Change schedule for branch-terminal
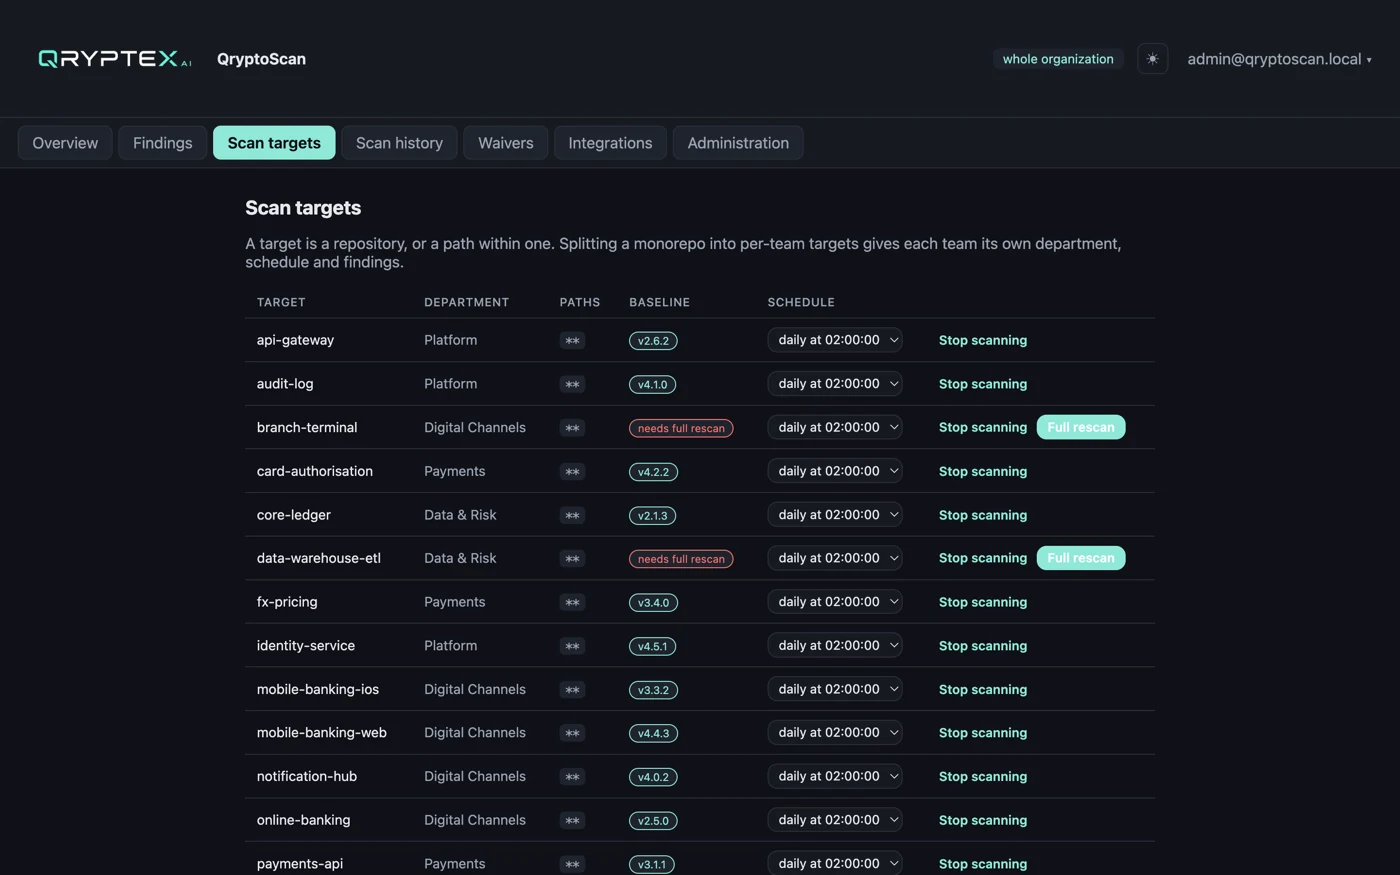This screenshot has width=1400, height=875. point(835,427)
